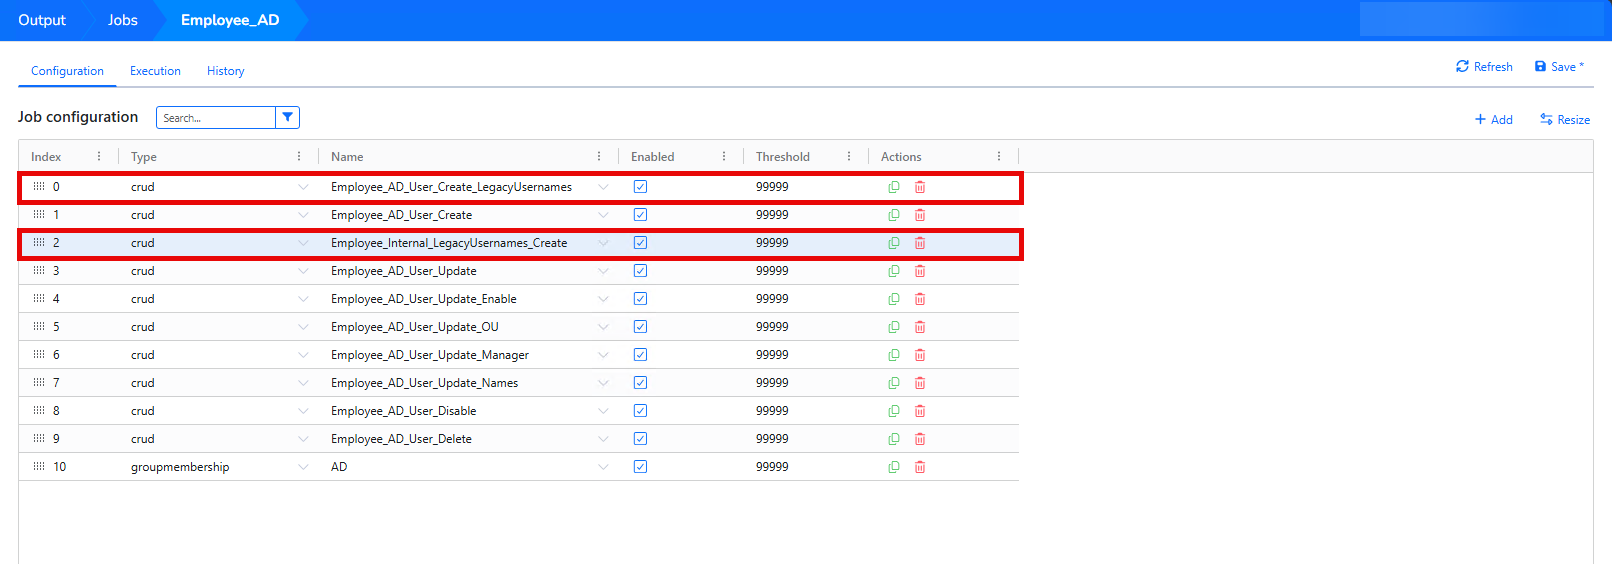Grab the drag handle of index 0 row

pos(39,186)
